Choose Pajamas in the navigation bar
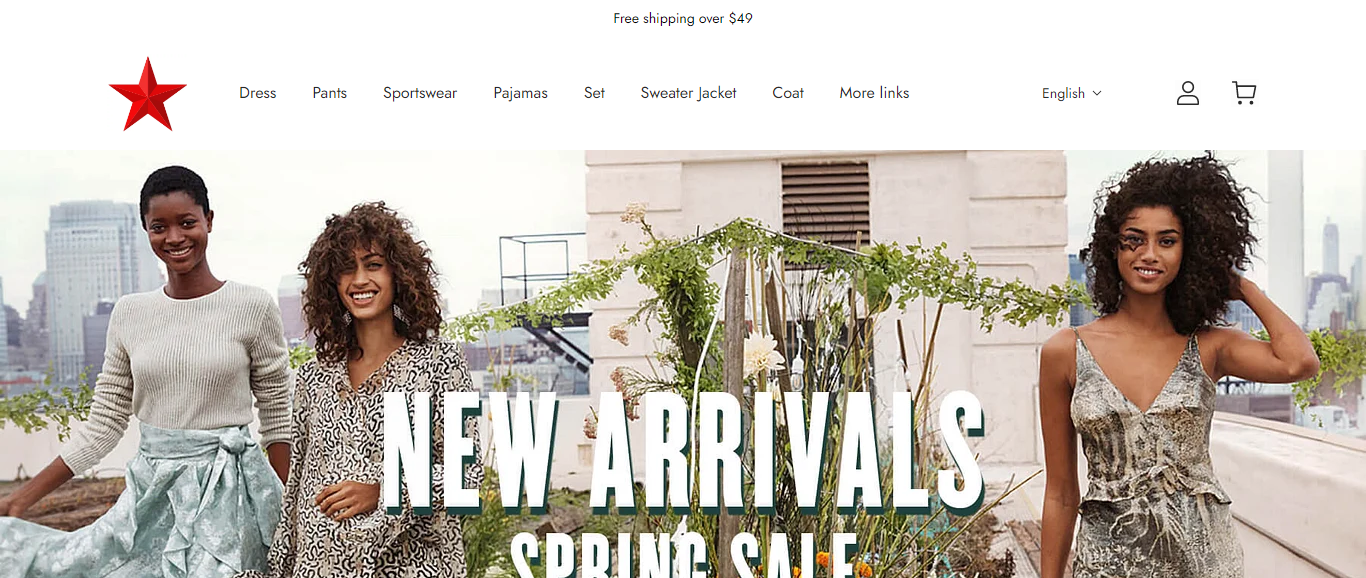The width and height of the screenshot is (1366, 578). 520,93
